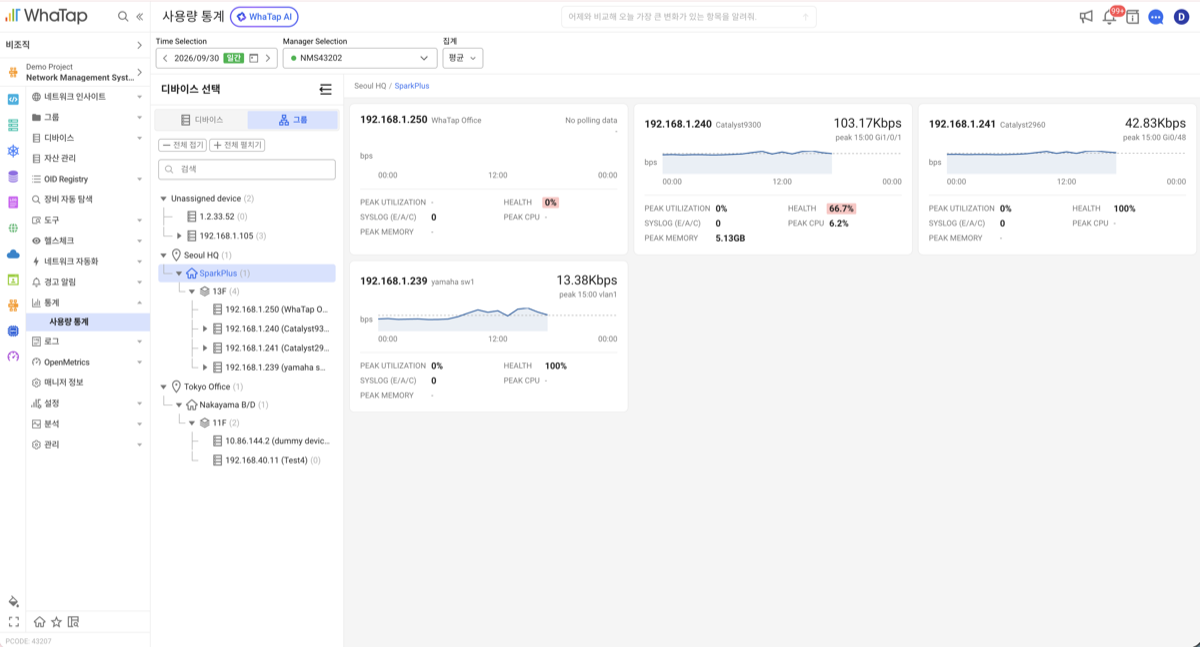Open the Manager Selection NMS43202 dropdown

coord(360,58)
